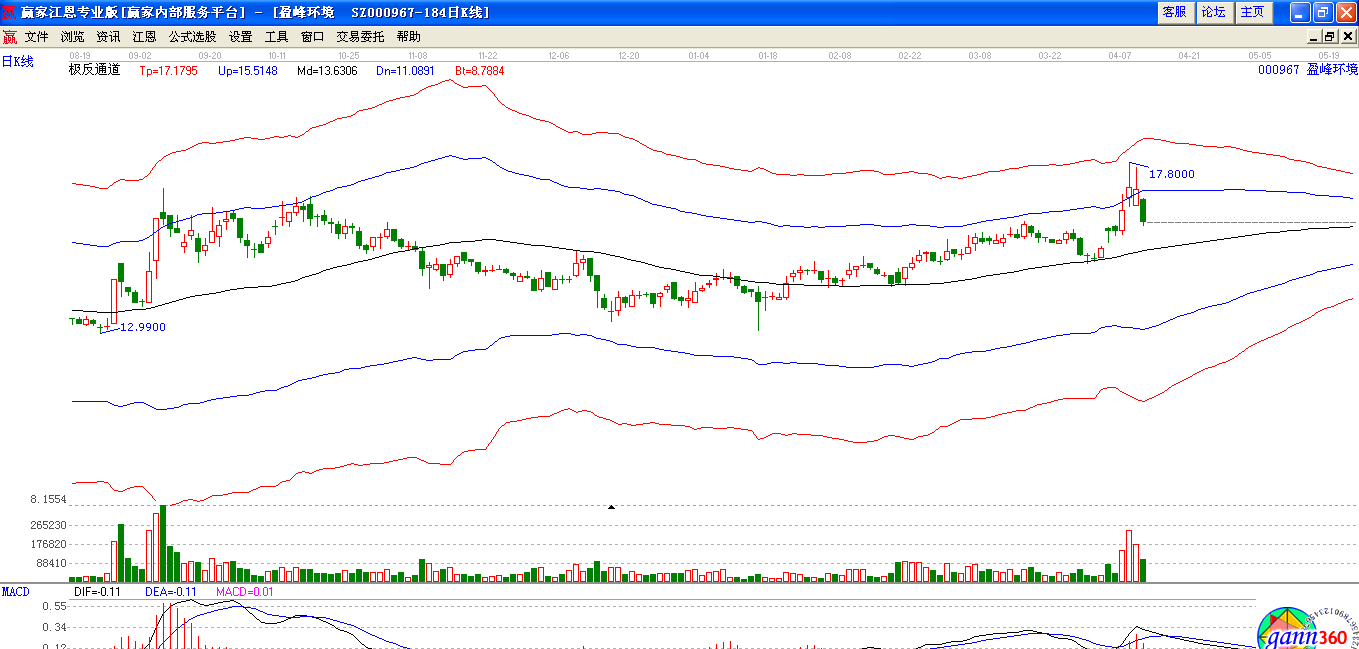Image resolution: width=1359 pixels, height=649 pixels.
Task: Click the 论坛 button in title bar
Action: (x=1213, y=12)
